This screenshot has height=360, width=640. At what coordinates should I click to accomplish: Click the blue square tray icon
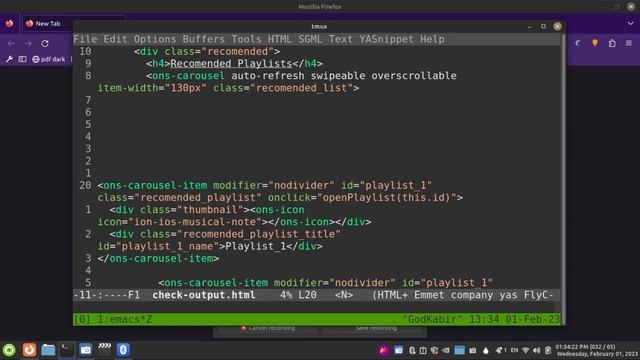tap(459, 350)
